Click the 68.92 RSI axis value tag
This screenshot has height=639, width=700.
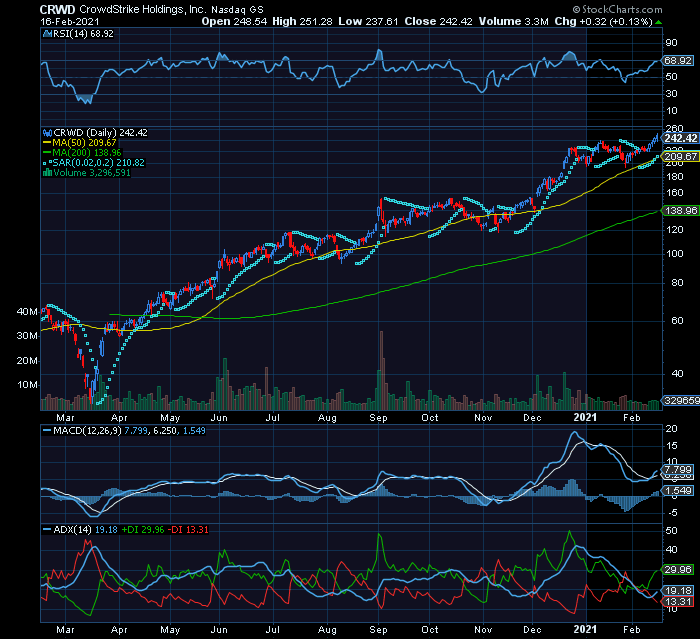(x=678, y=60)
